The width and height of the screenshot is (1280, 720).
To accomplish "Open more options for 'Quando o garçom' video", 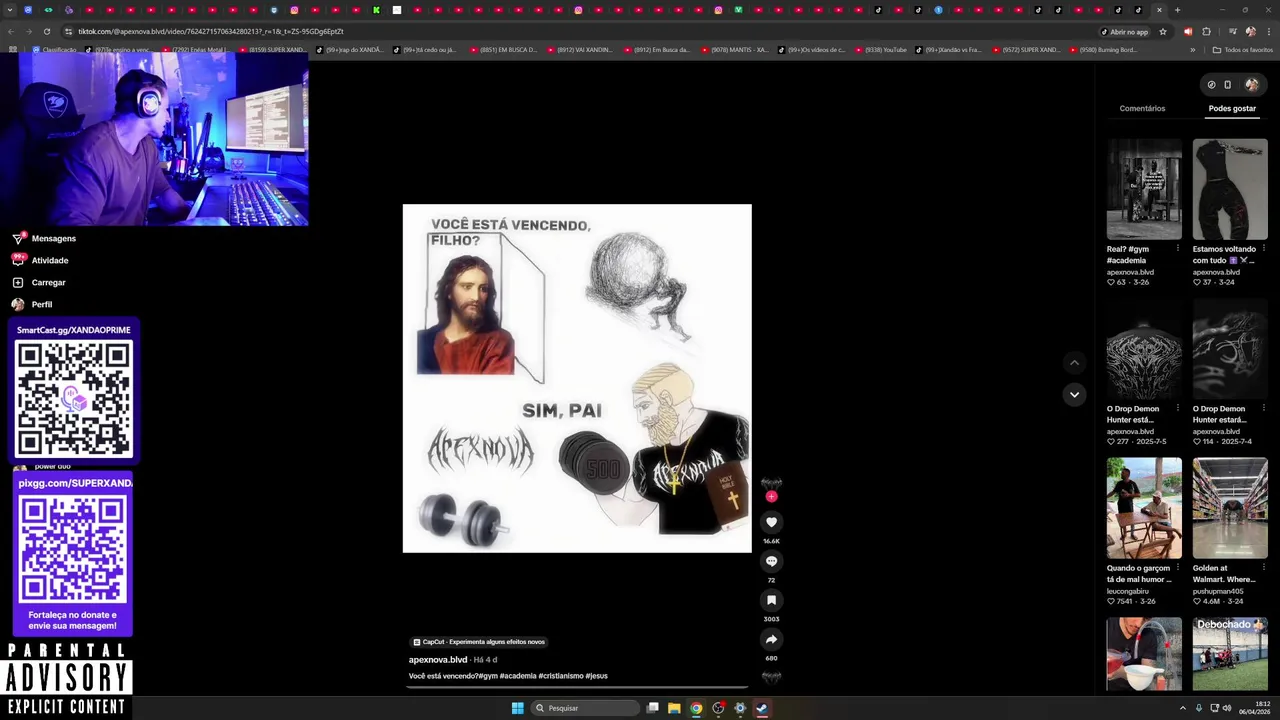I will (x=1177, y=568).
